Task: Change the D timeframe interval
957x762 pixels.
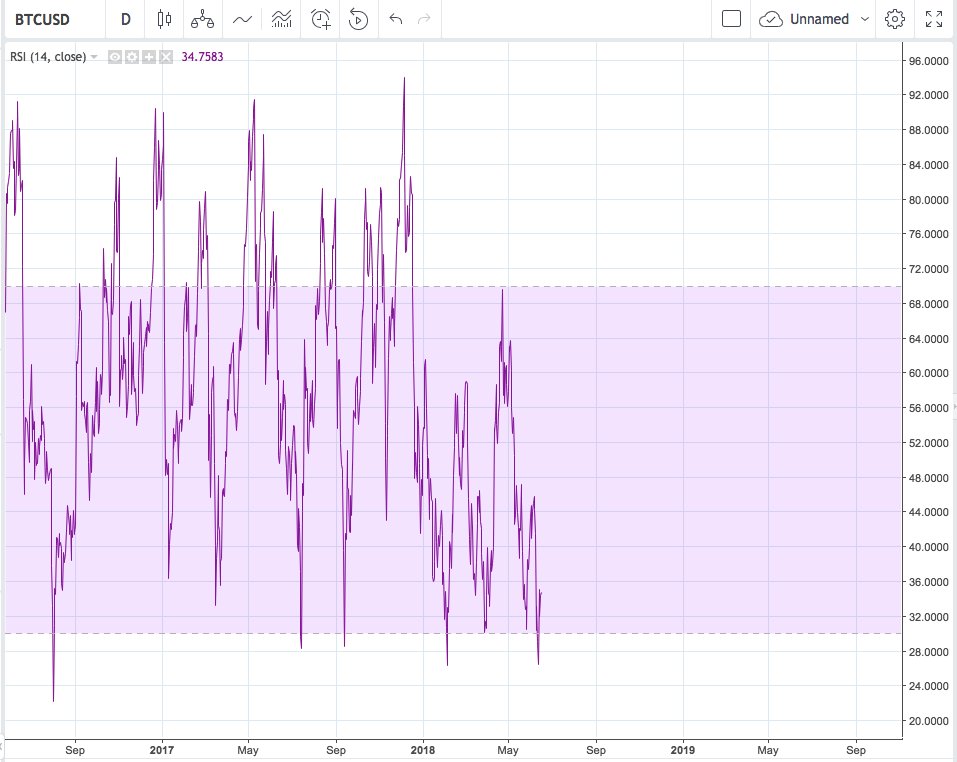Action: 126,20
